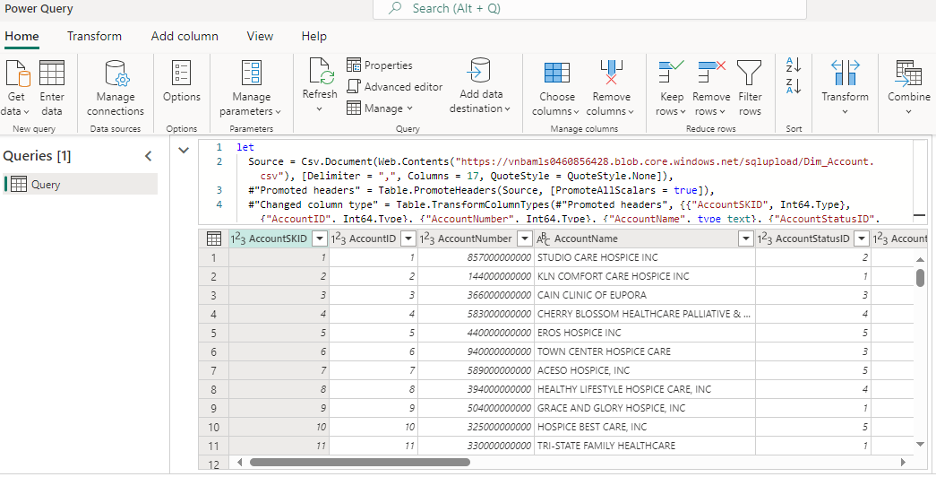Click the scroll down arrow

click(920, 444)
